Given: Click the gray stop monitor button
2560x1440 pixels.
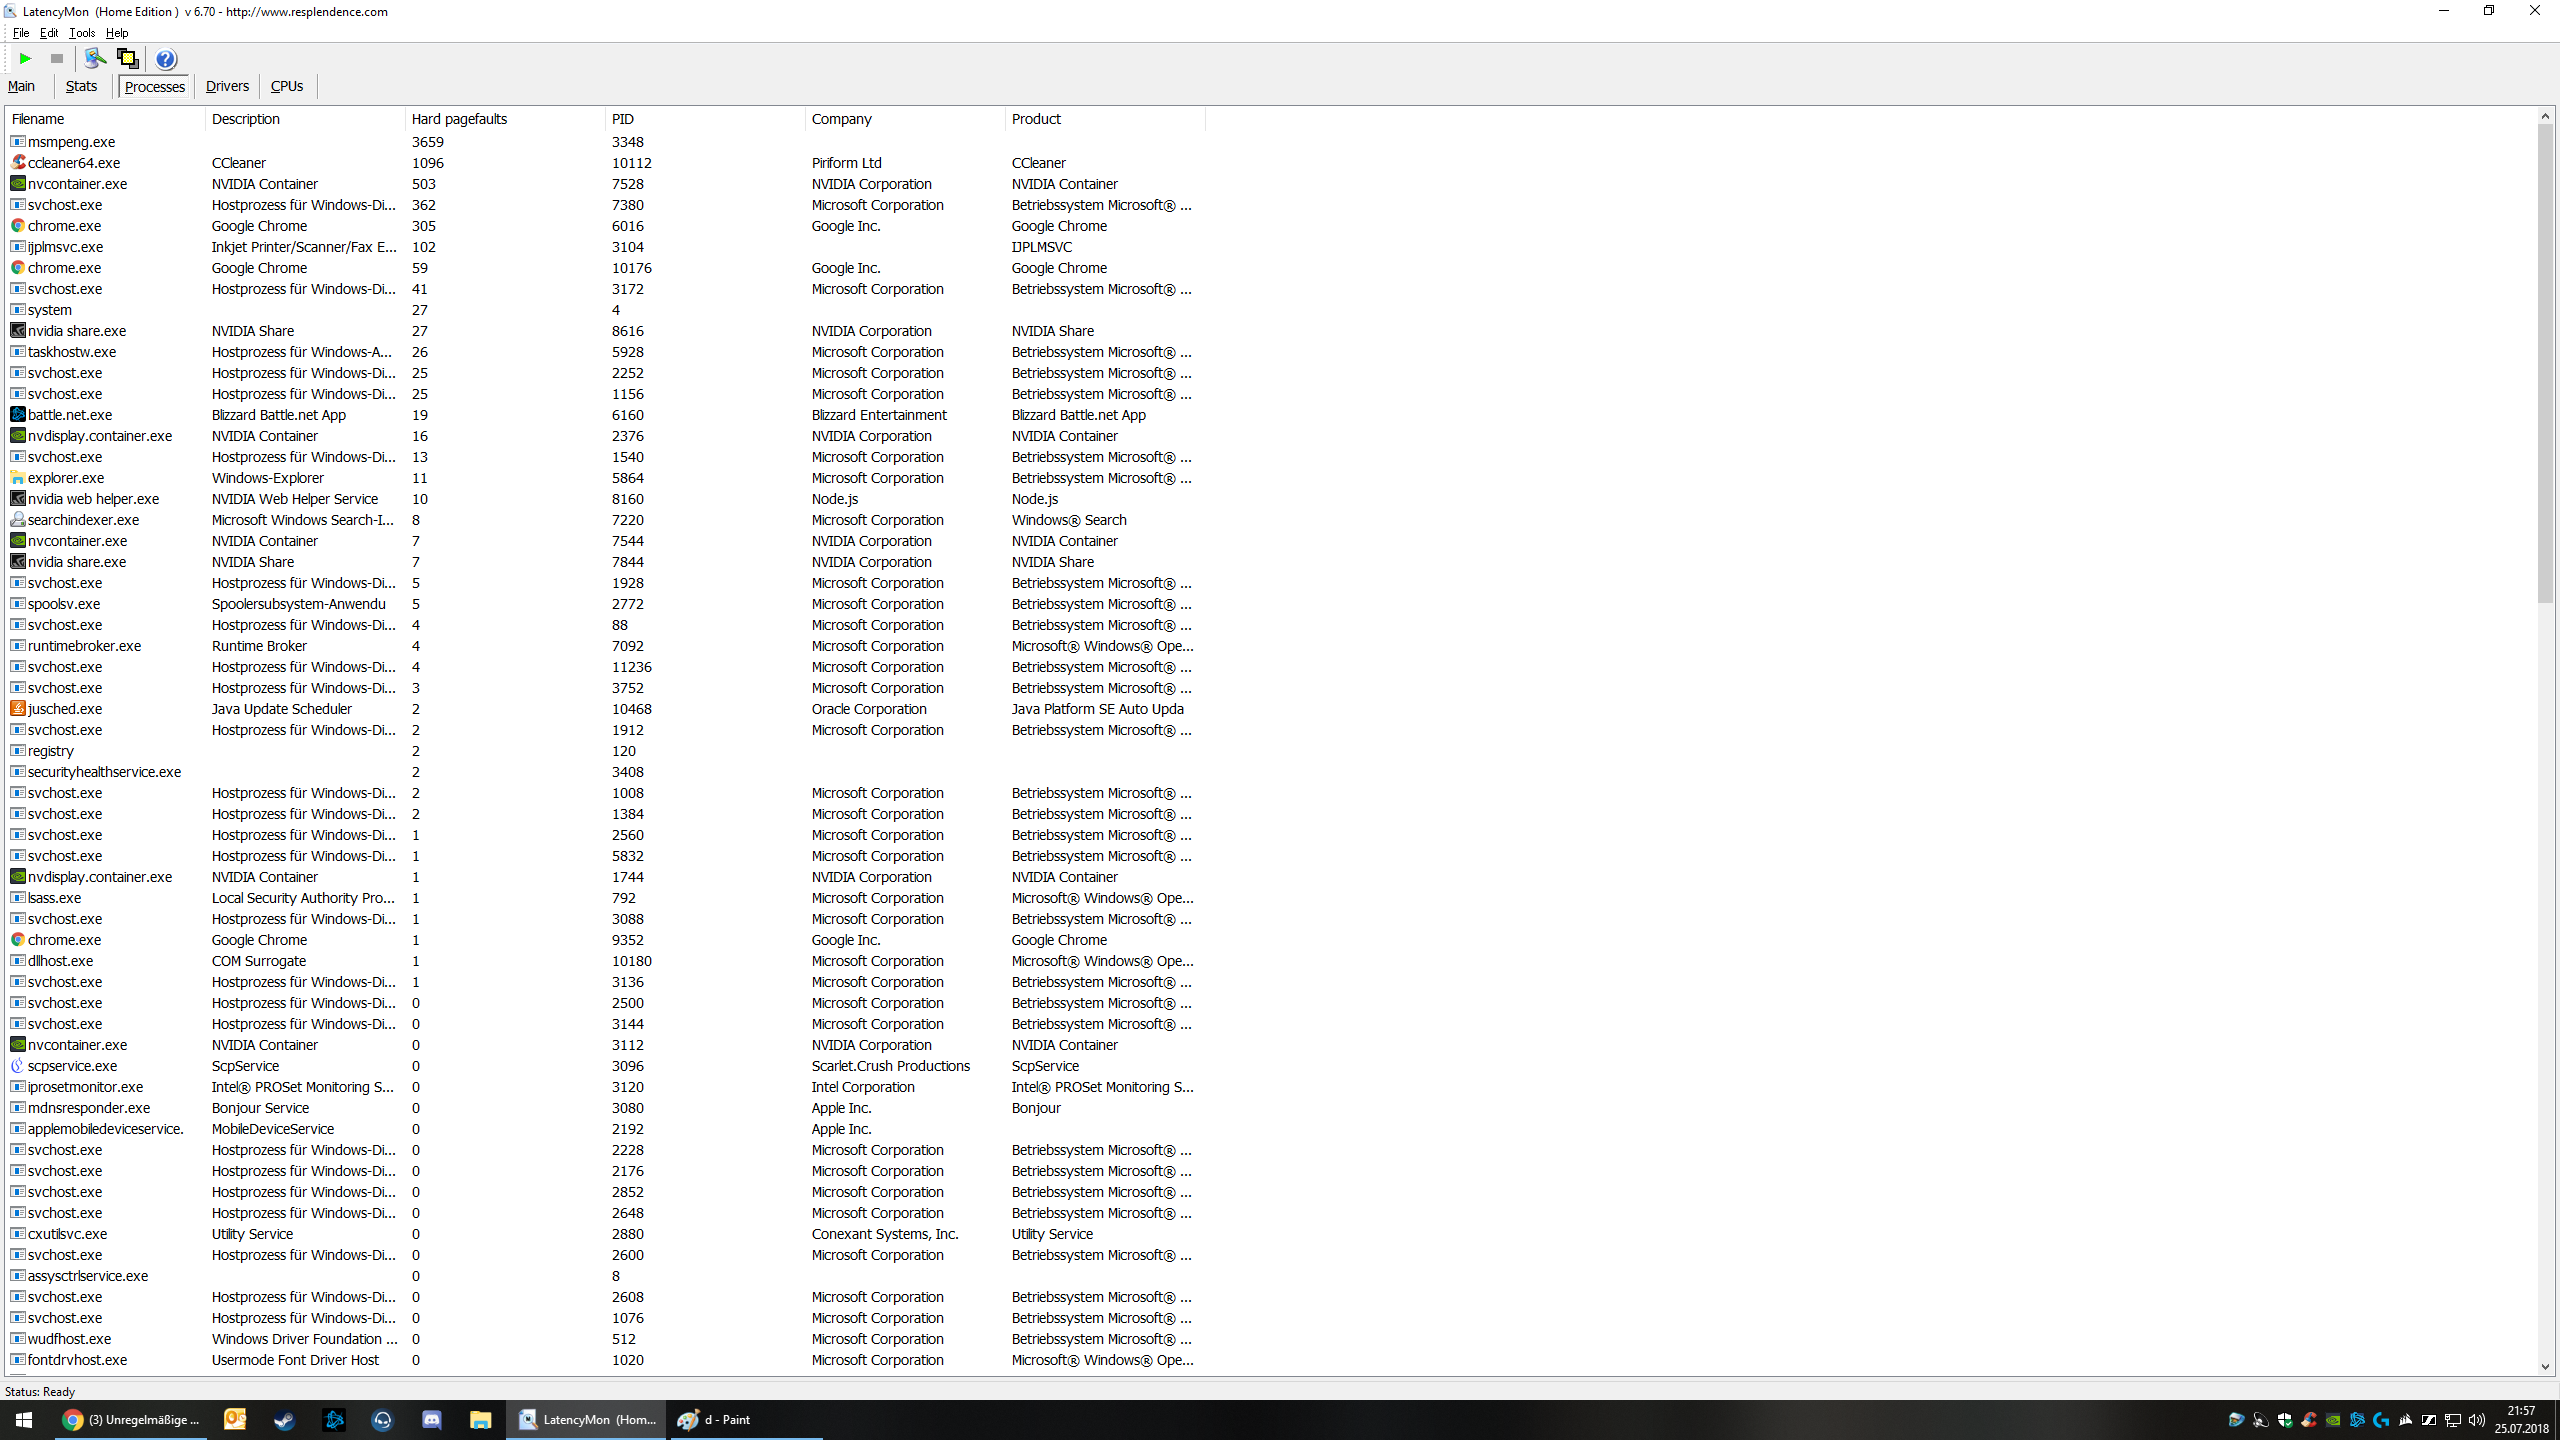Looking at the screenshot, I should (57, 59).
